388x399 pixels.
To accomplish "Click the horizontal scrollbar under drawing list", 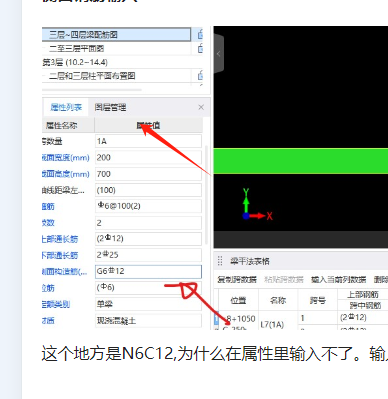I will click(92, 89).
